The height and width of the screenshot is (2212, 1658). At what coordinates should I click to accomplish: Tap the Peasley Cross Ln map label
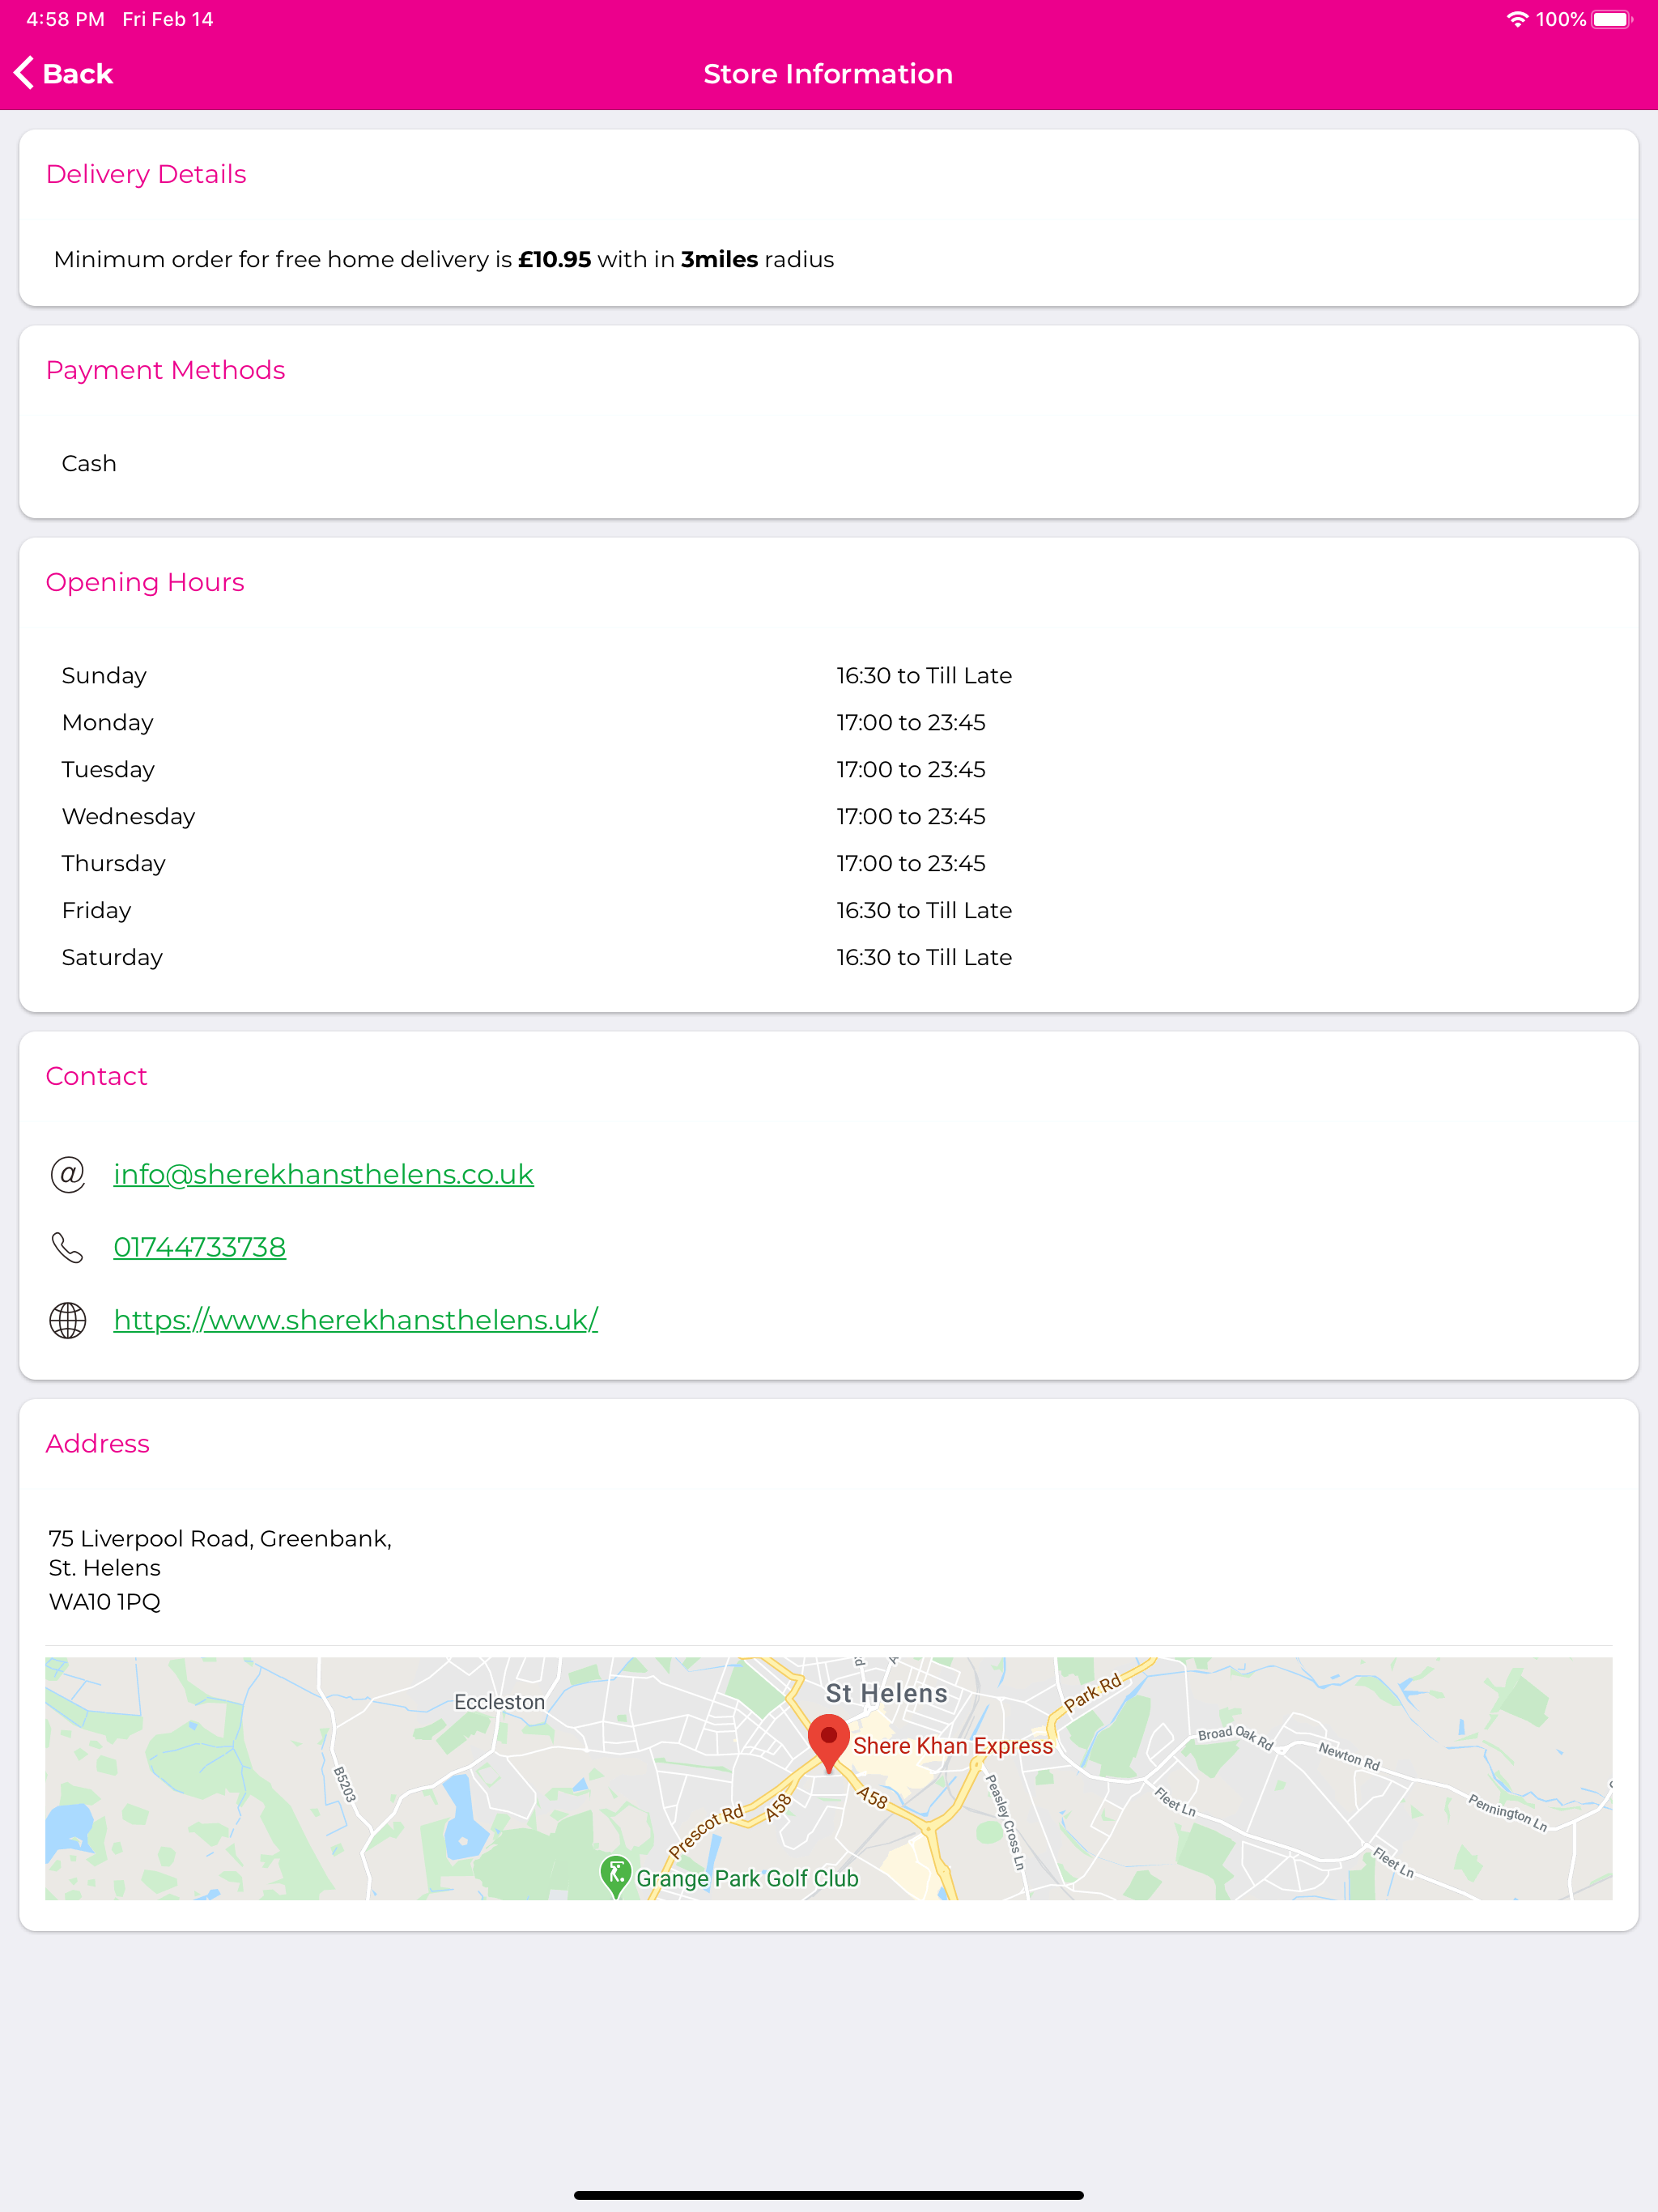coord(1006,1822)
